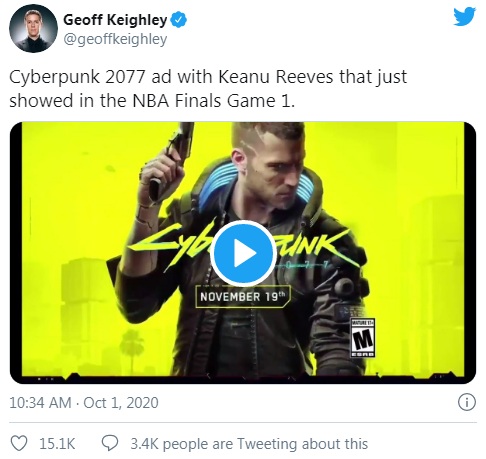The image size is (486, 459).
Task: Click the Twitter bird logo
Action: 464,16
